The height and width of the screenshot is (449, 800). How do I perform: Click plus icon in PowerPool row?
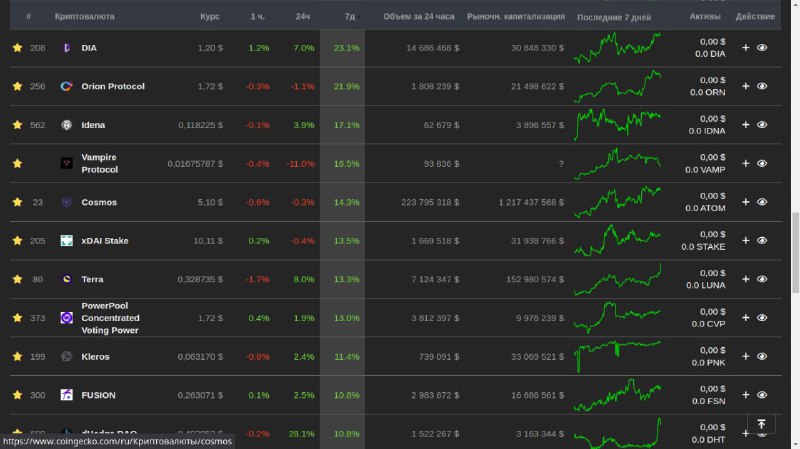tap(745, 318)
